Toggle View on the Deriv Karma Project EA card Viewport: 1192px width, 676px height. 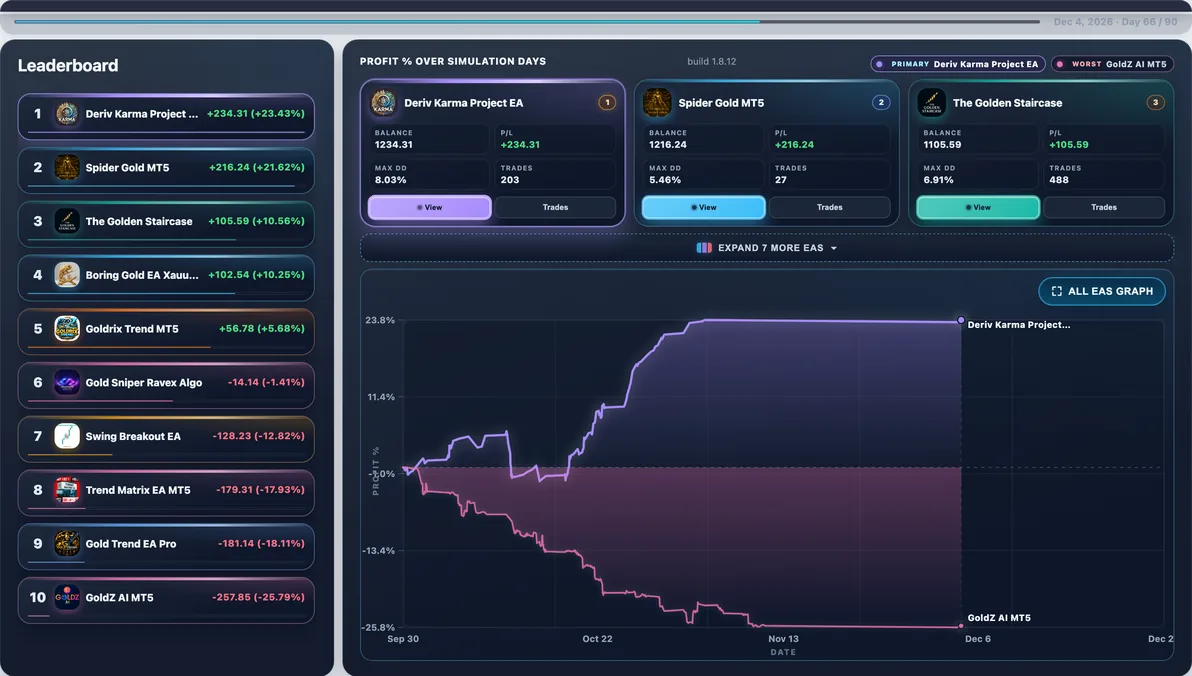pyautogui.click(x=430, y=208)
